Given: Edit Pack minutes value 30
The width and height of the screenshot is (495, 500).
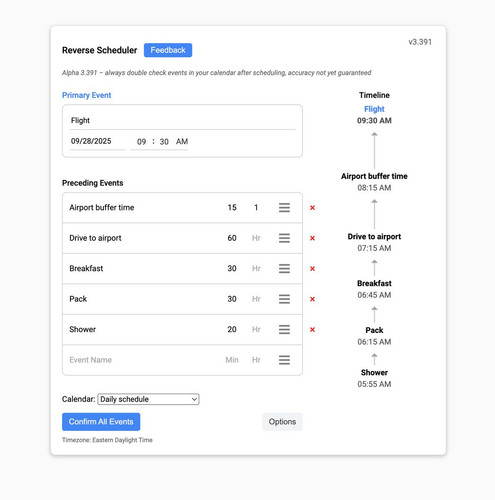Looking at the screenshot, I should [x=232, y=299].
